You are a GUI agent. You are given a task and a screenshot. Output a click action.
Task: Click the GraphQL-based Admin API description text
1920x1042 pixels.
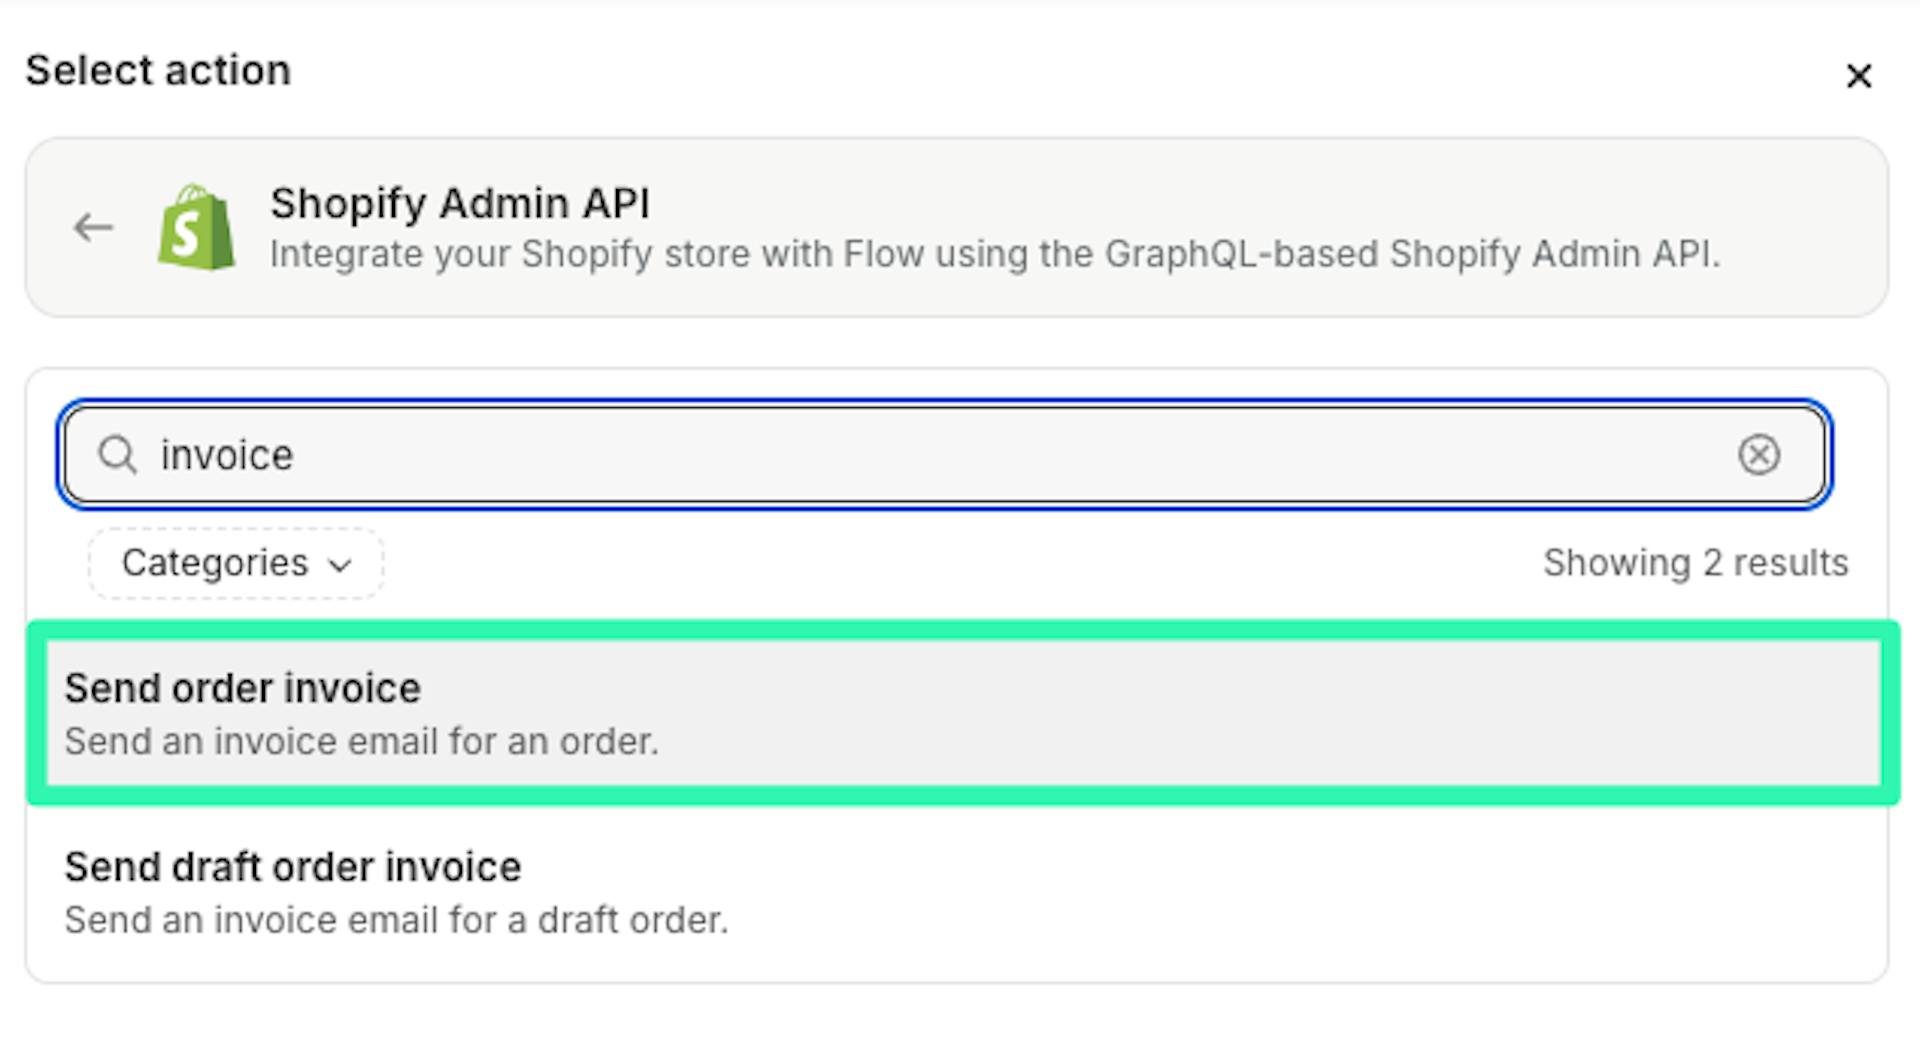[x=994, y=255]
